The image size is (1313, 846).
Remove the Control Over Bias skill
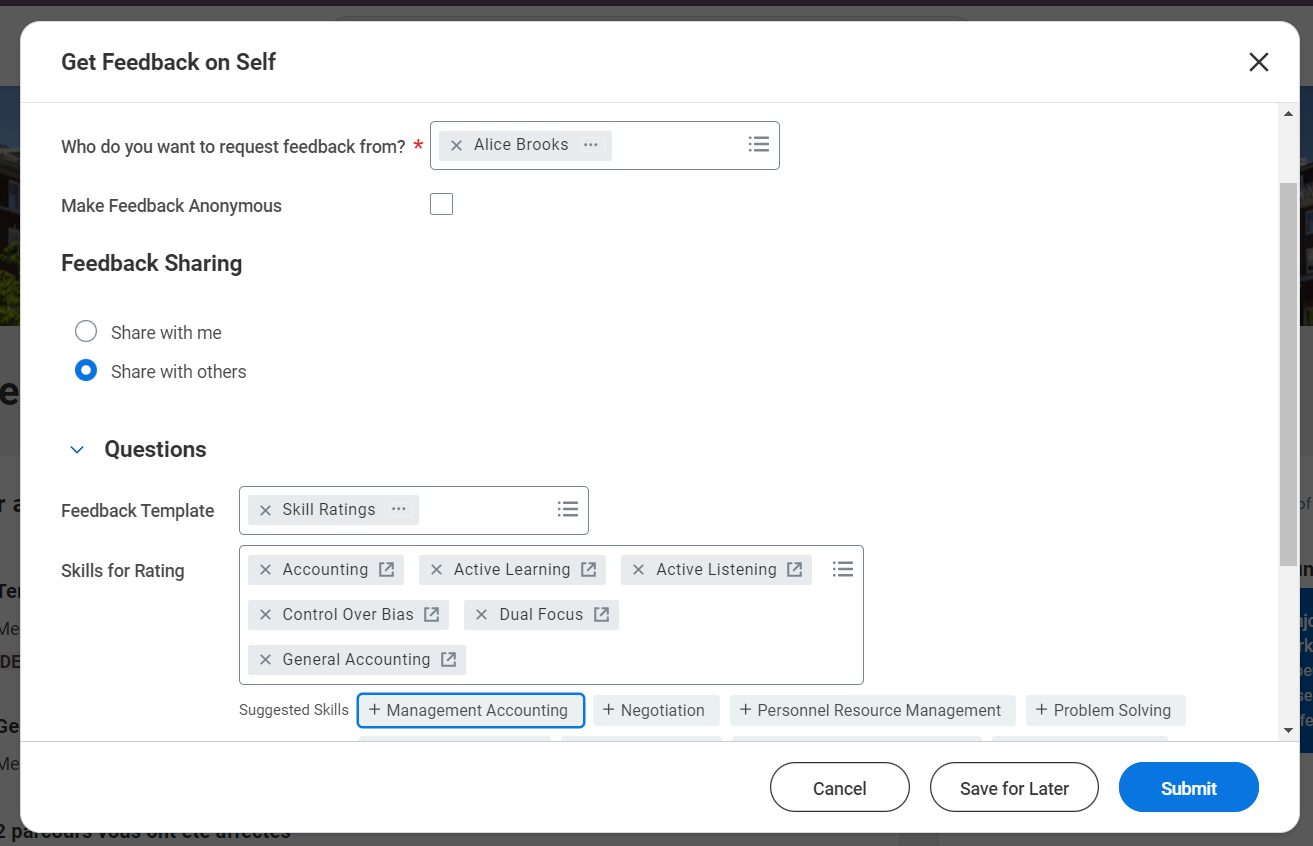point(265,615)
